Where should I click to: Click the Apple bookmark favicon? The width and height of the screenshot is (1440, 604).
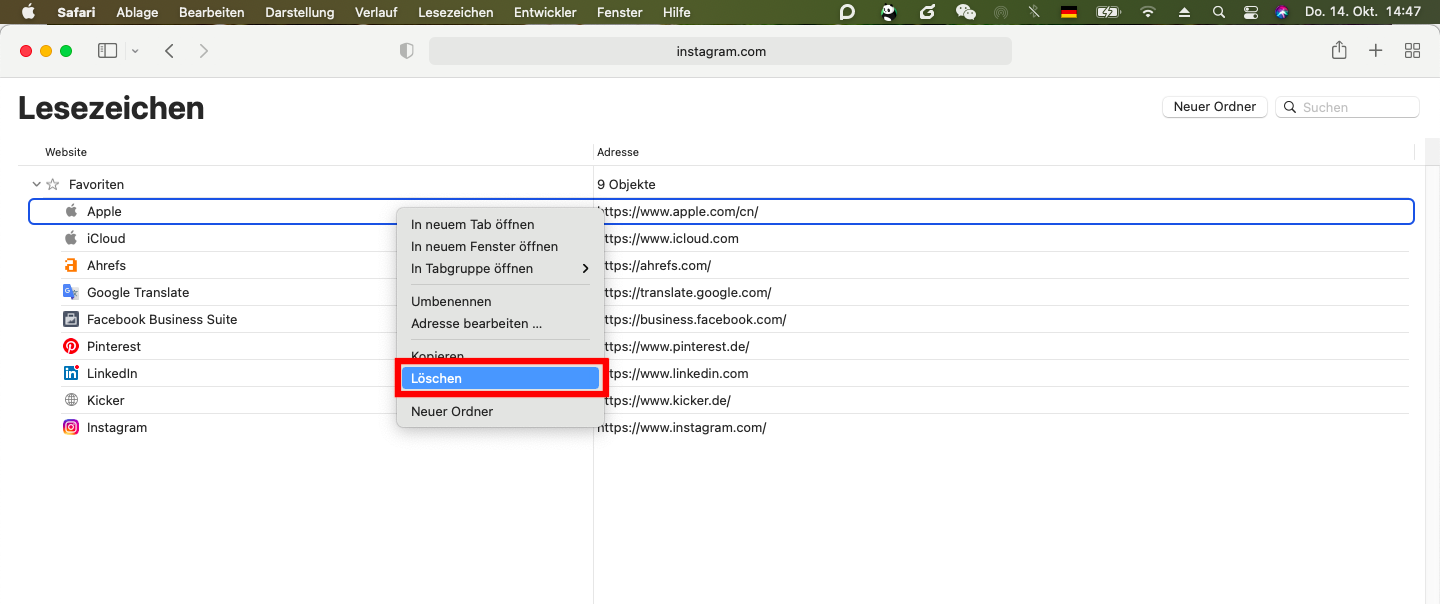click(x=71, y=211)
